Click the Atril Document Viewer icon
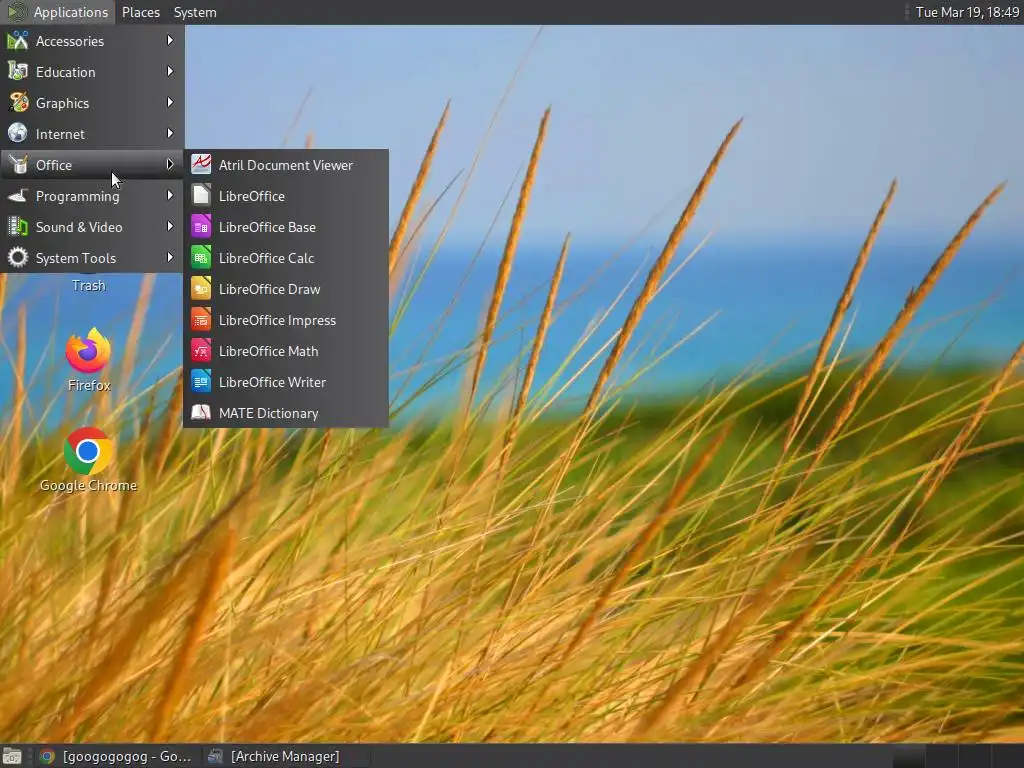1024x768 pixels. pyautogui.click(x=201, y=165)
